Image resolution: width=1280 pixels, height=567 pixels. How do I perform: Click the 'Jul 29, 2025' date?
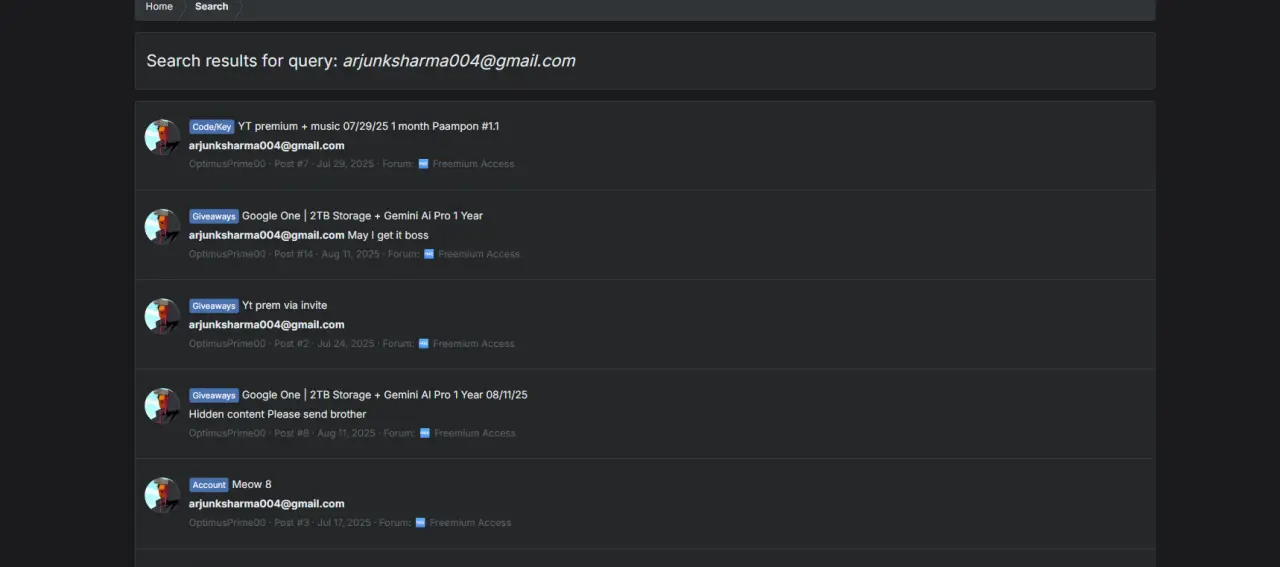pyautogui.click(x=345, y=164)
